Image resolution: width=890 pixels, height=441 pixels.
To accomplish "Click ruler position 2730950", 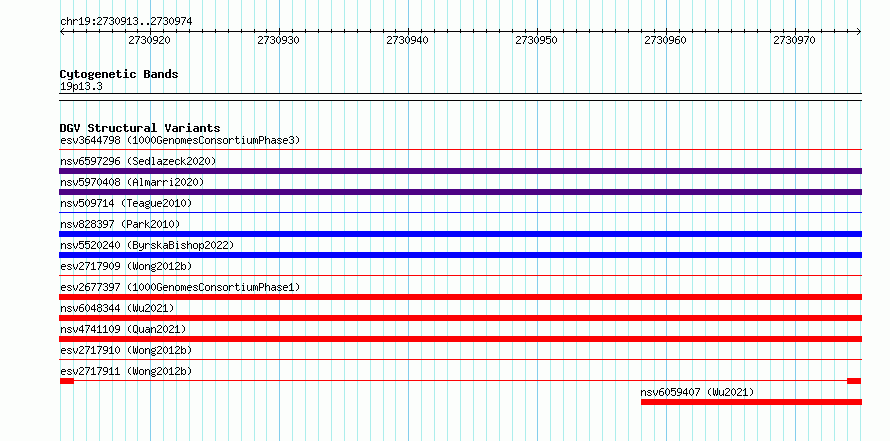I will pyautogui.click(x=536, y=40).
